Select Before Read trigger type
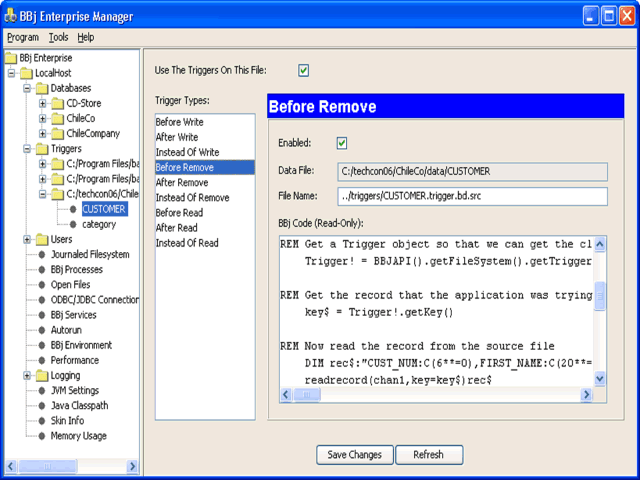The height and width of the screenshot is (480, 640). [205, 213]
